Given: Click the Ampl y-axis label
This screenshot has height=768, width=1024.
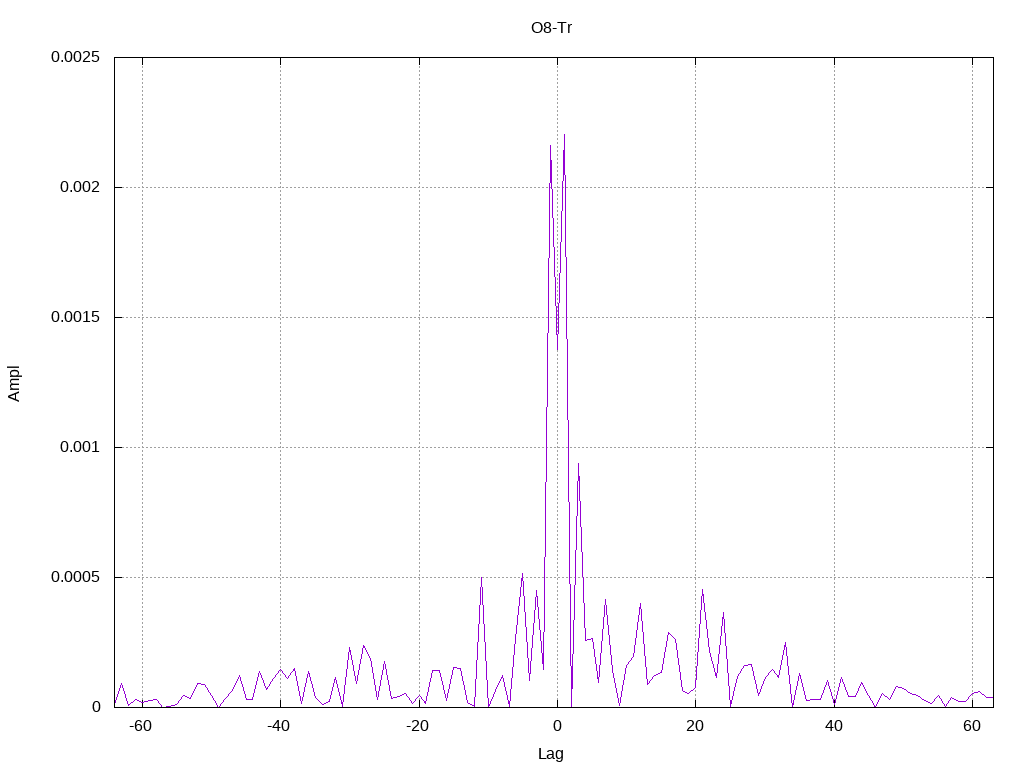Looking at the screenshot, I should click(x=14, y=383).
